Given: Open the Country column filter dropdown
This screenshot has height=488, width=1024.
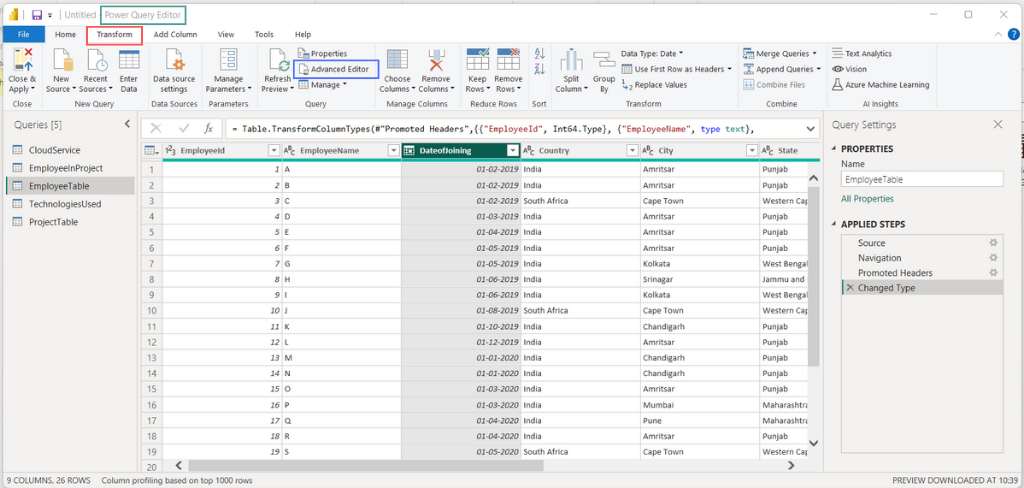Looking at the screenshot, I should 632,151.
